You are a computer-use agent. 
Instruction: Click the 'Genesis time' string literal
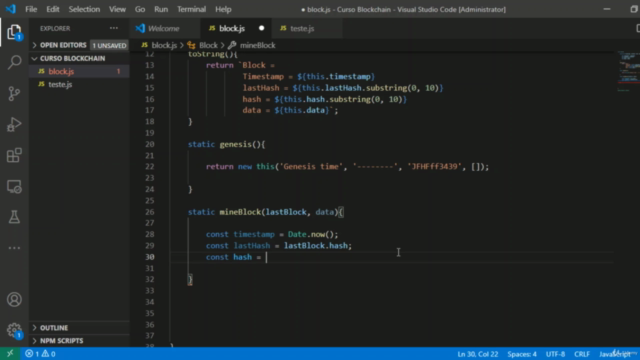coord(311,167)
